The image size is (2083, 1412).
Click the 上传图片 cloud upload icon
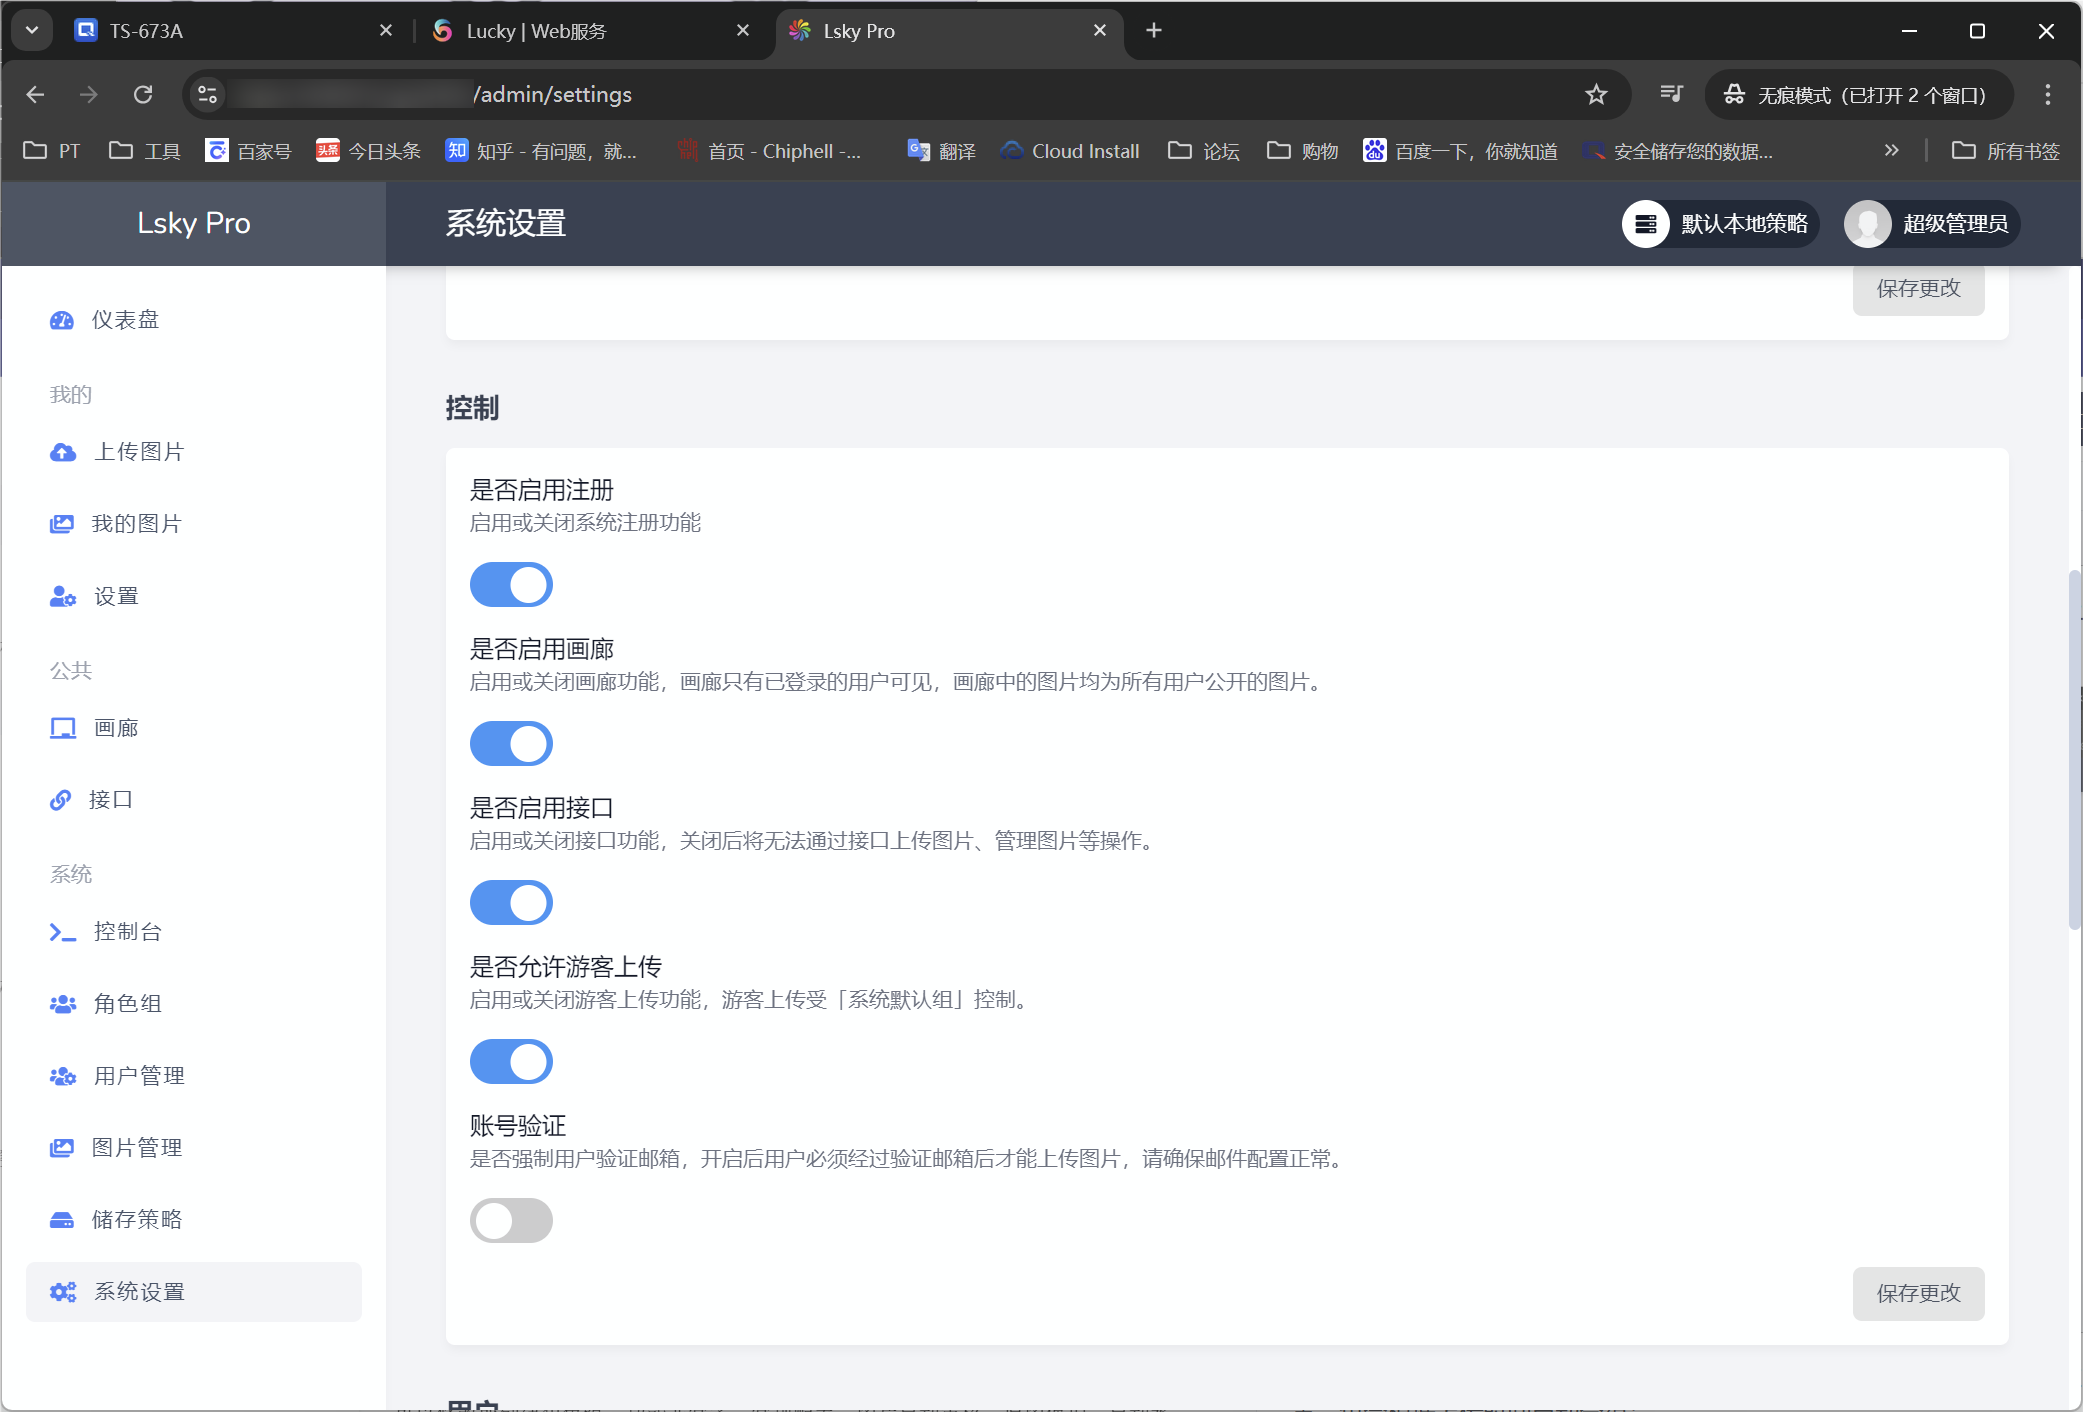click(62, 452)
